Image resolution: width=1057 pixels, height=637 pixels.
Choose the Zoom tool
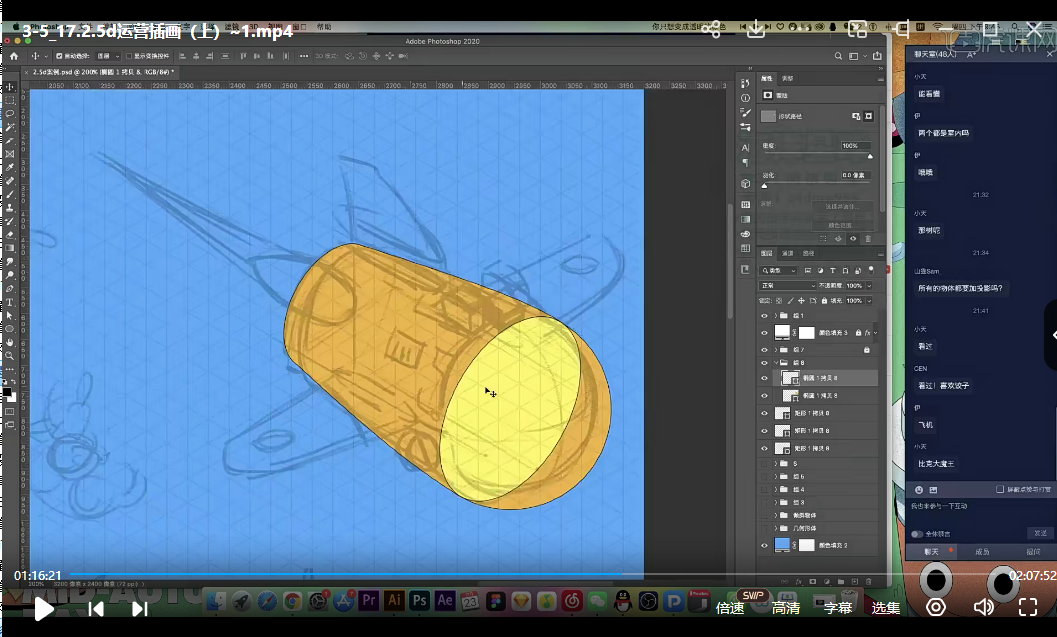click(x=10, y=355)
